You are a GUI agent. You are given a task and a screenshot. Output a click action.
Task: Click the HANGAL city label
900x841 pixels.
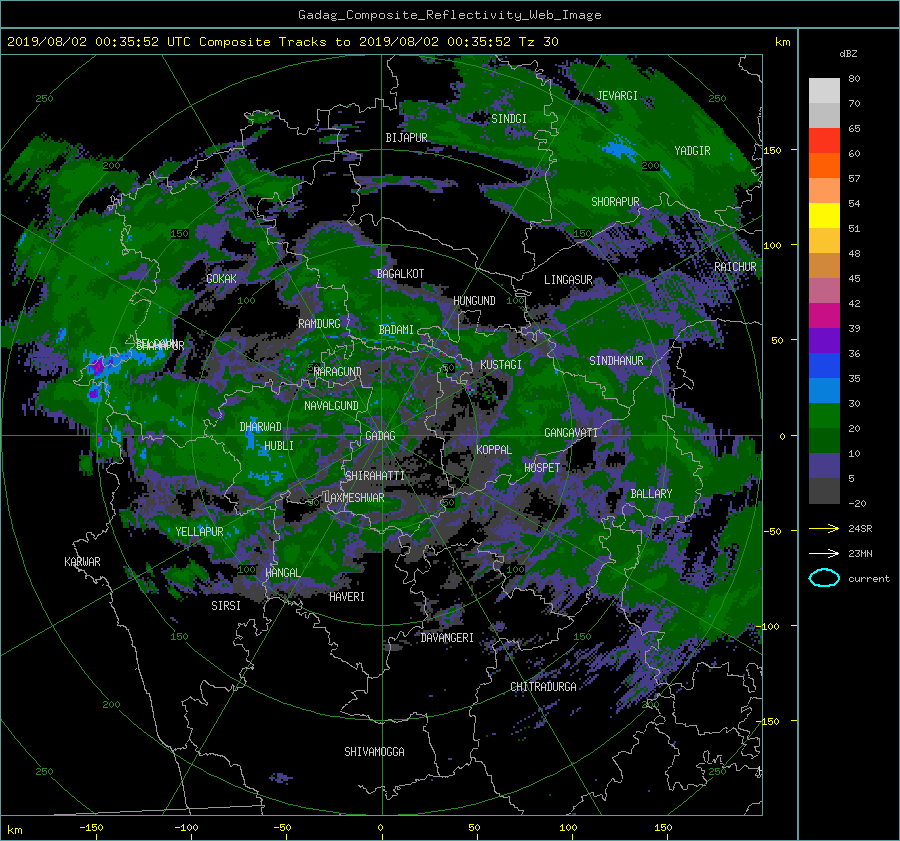pyautogui.click(x=282, y=572)
